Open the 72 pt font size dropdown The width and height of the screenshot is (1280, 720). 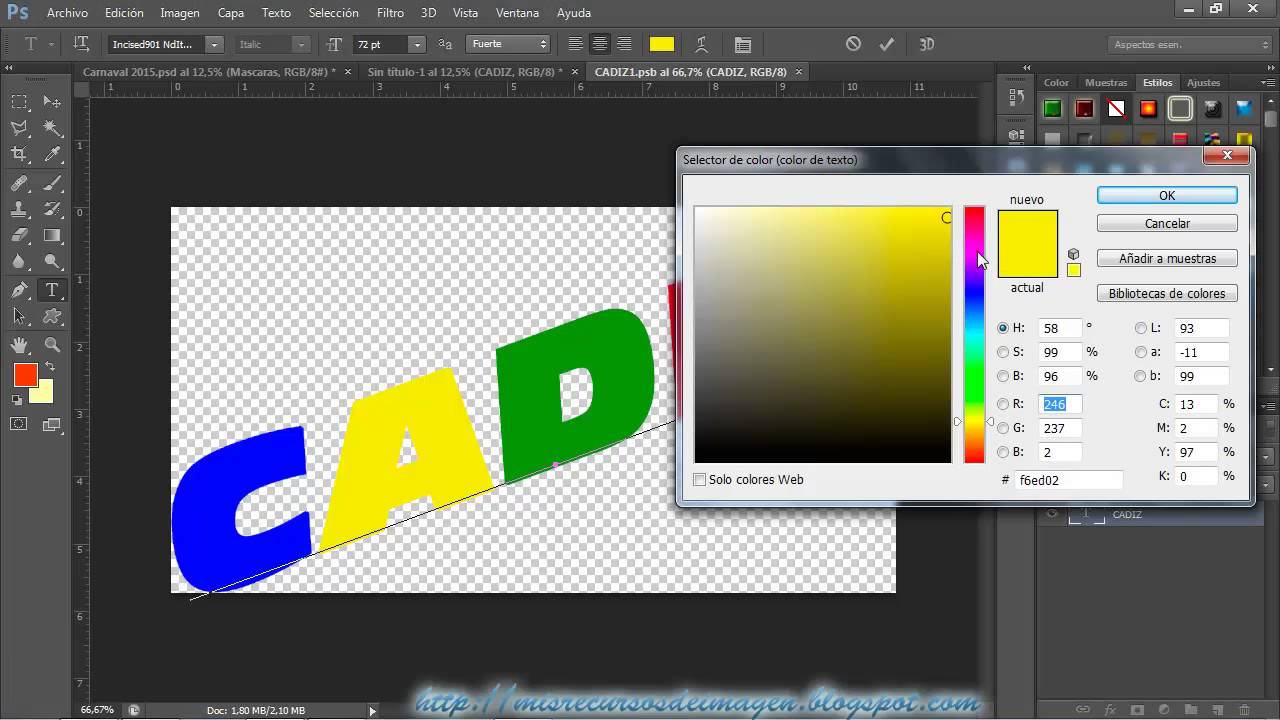click(x=417, y=44)
